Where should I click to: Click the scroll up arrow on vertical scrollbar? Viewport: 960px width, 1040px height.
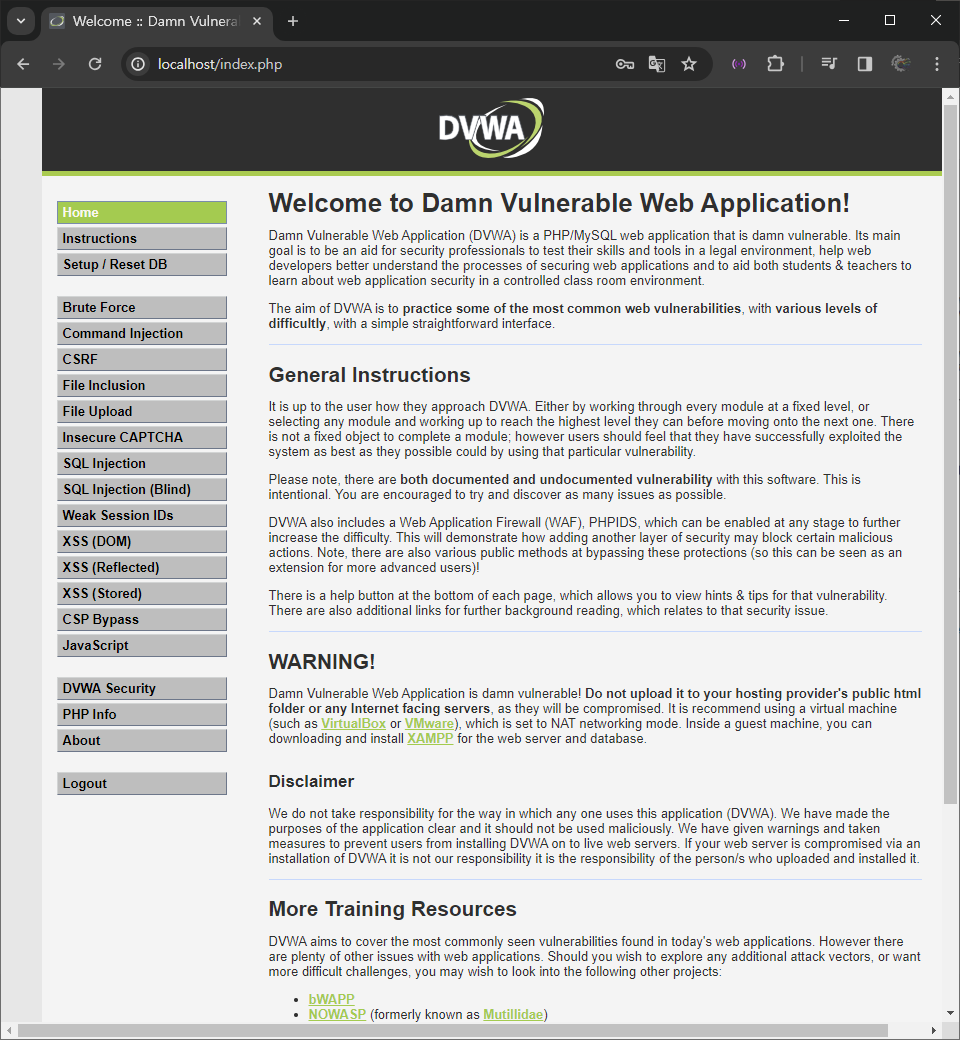[950, 97]
